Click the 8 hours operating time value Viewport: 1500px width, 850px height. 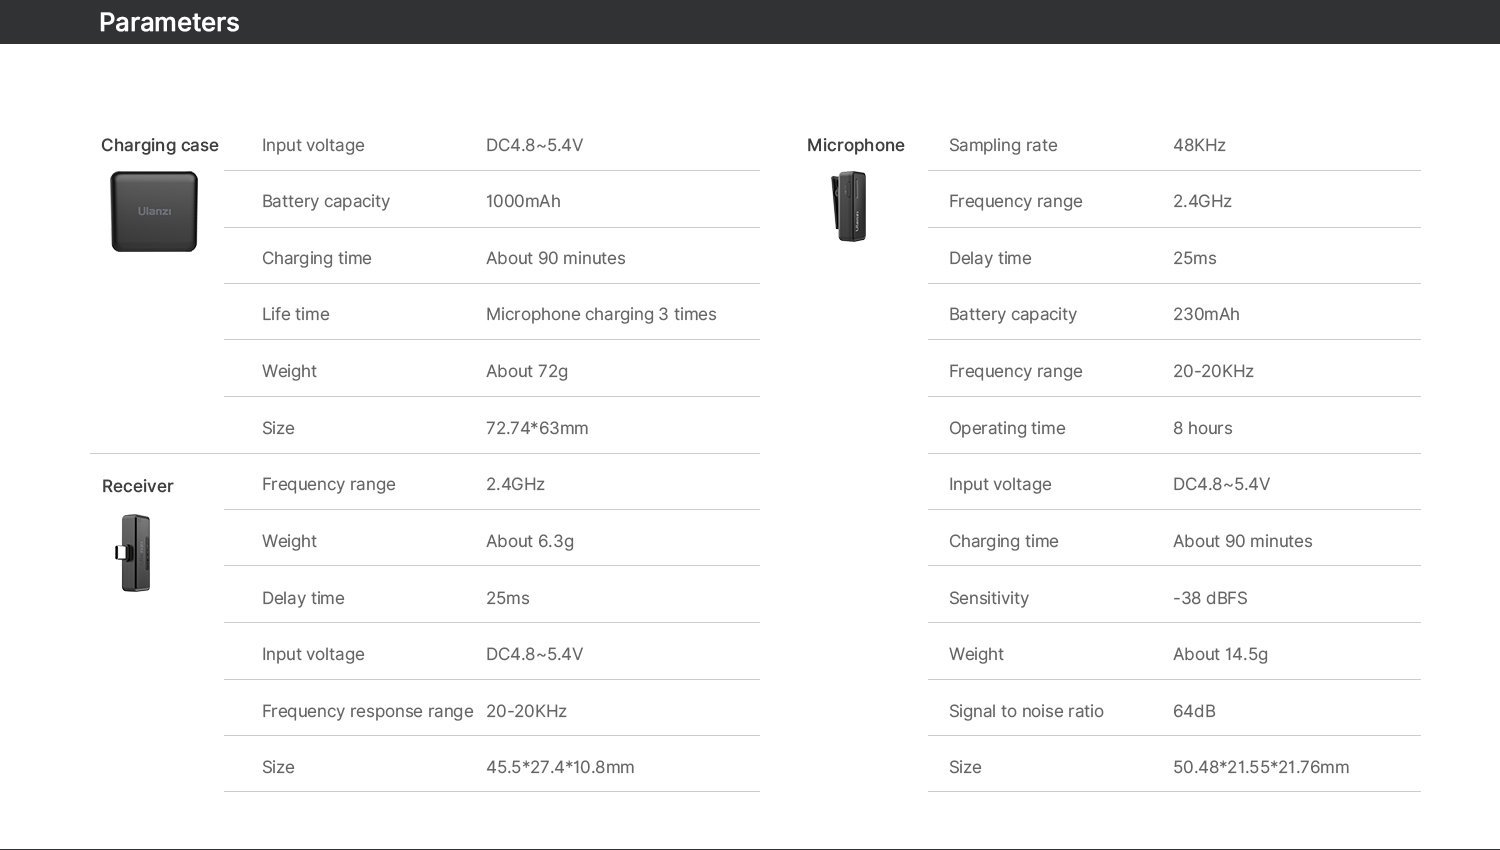point(1203,428)
